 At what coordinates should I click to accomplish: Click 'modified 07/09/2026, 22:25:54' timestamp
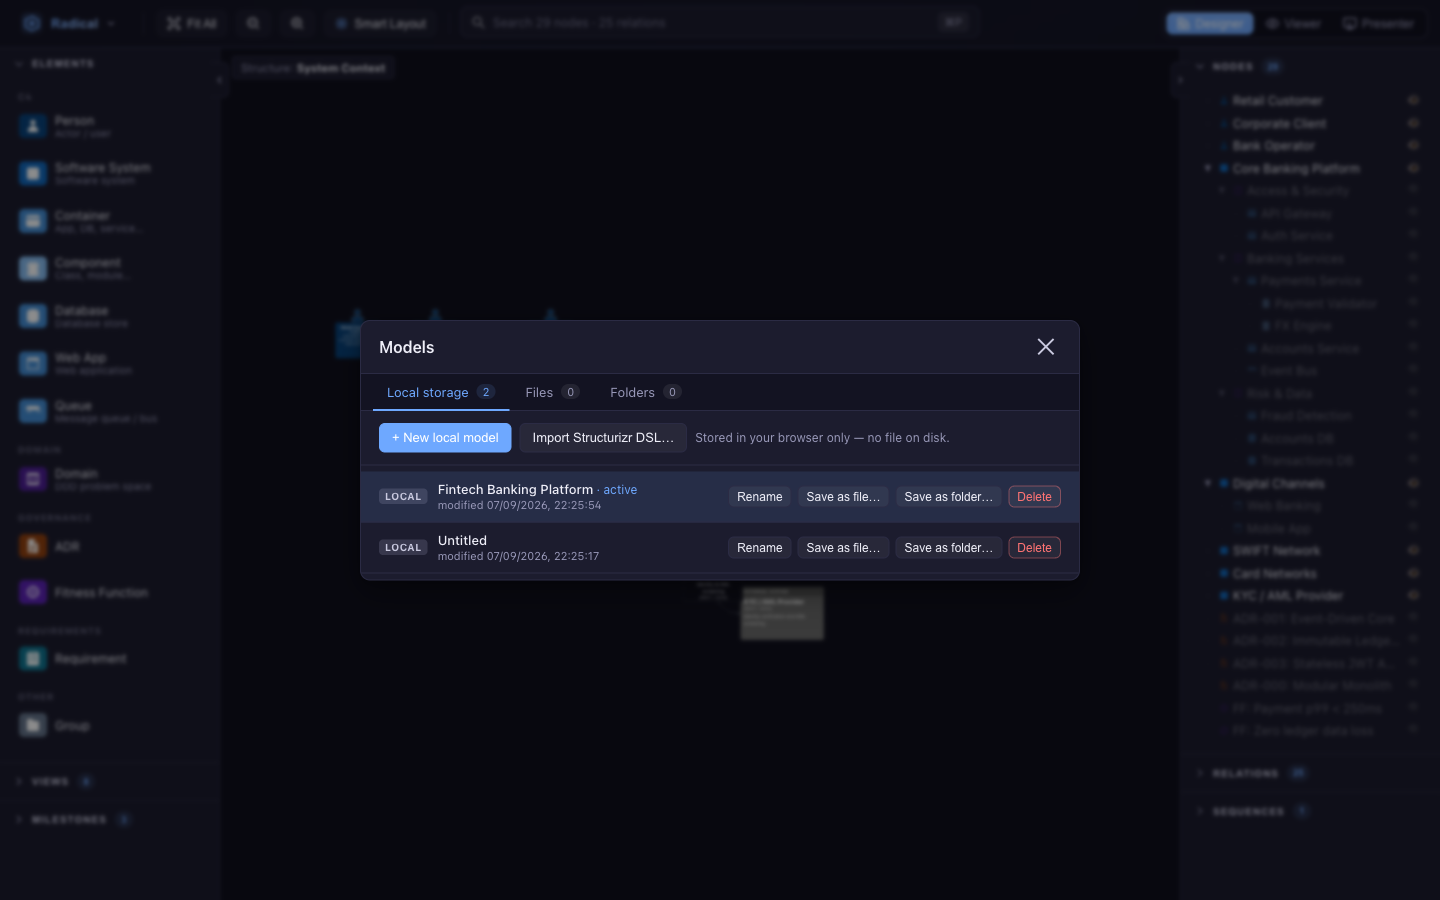tap(519, 506)
